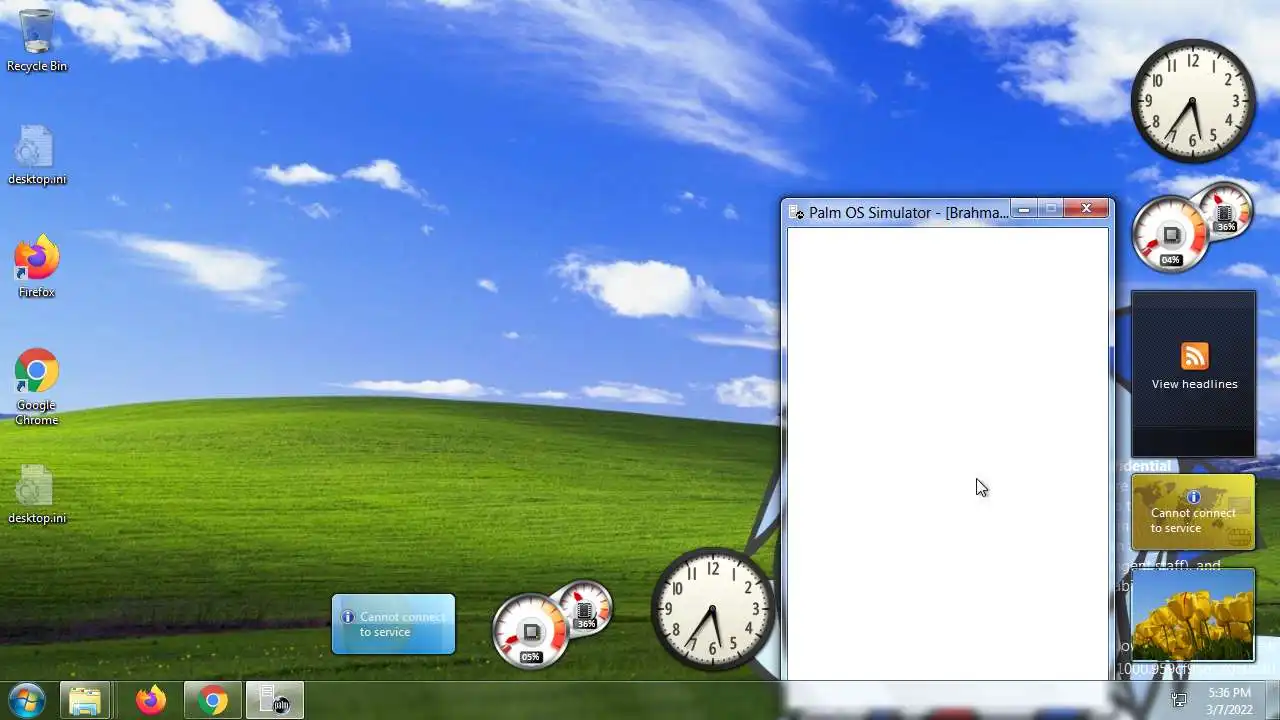Screen dimensions: 1280x720
Task: Click the blue Cannot connect to service gadget
Action: click(x=393, y=625)
